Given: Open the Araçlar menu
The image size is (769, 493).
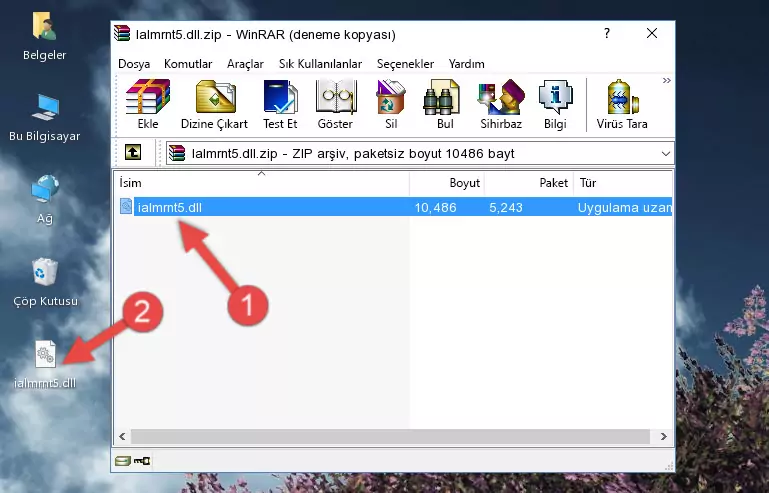Looking at the screenshot, I should tap(245, 64).
